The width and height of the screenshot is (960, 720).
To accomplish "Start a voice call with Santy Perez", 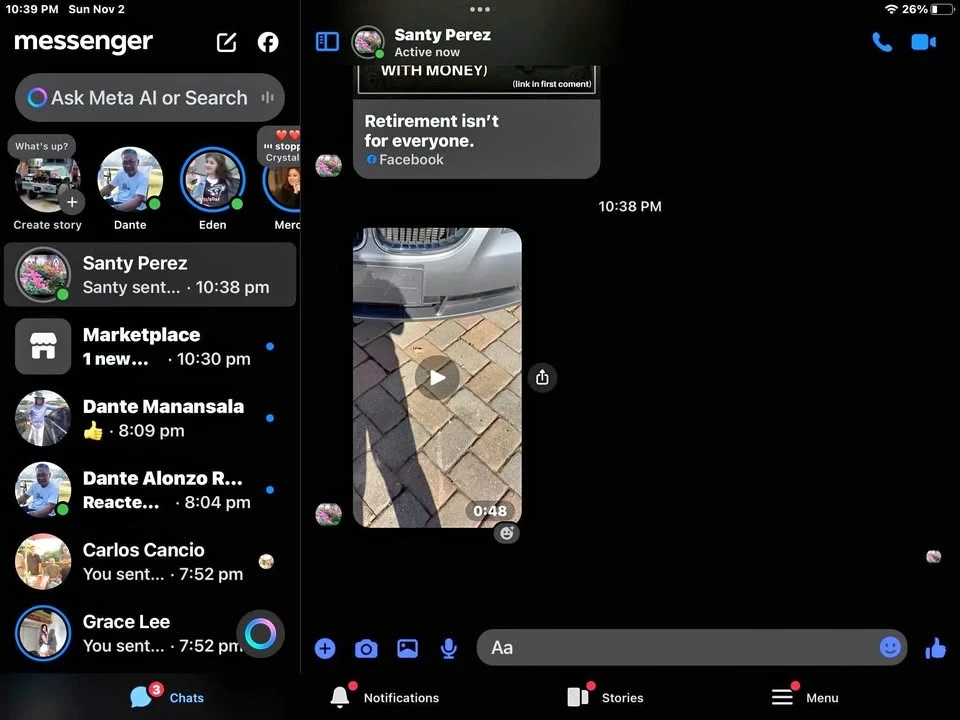I will click(882, 42).
